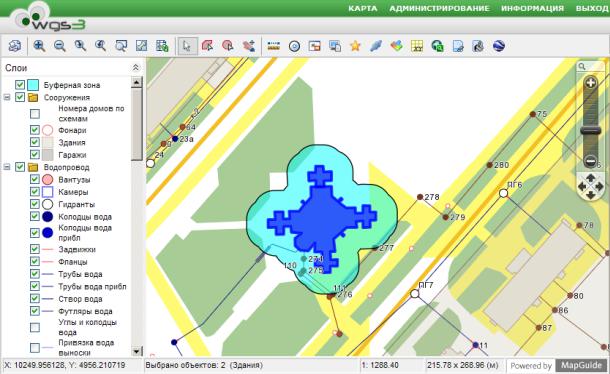This screenshot has height=374, width=610.
Task: Collapse the Слои panel with double chevron
Action: pos(135,68)
